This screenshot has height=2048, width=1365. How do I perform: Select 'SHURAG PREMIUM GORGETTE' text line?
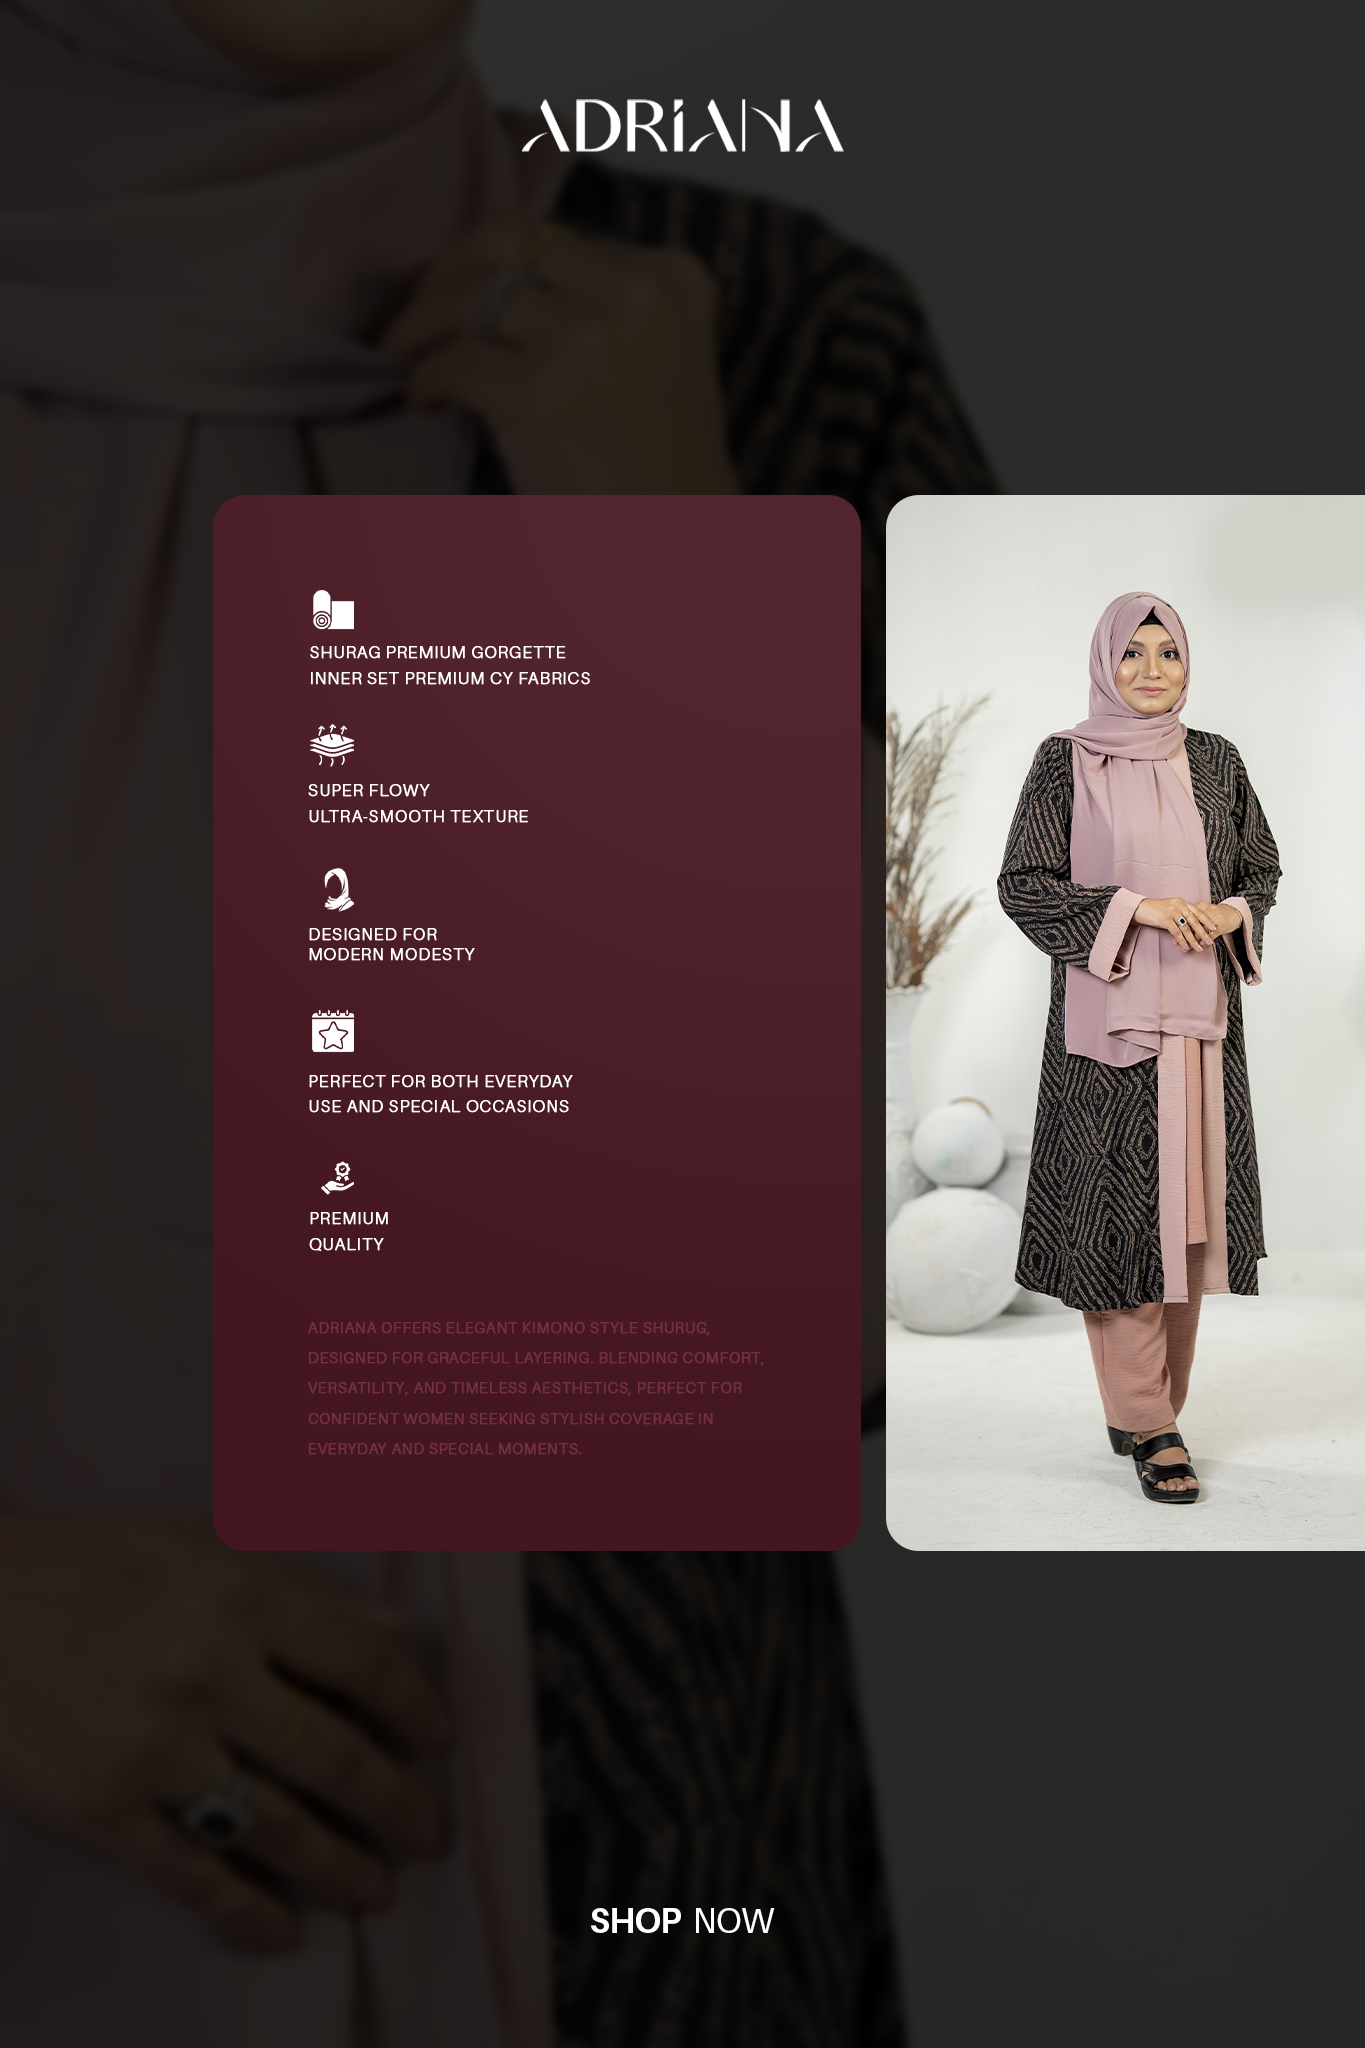[438, 652]
